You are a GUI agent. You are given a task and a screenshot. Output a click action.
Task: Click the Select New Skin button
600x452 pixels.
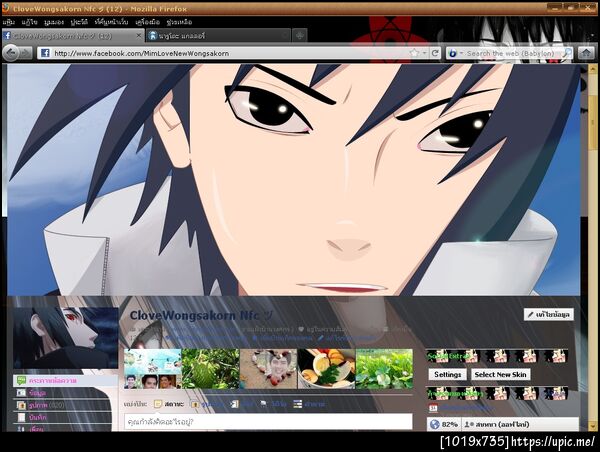[x=501, y=374]
